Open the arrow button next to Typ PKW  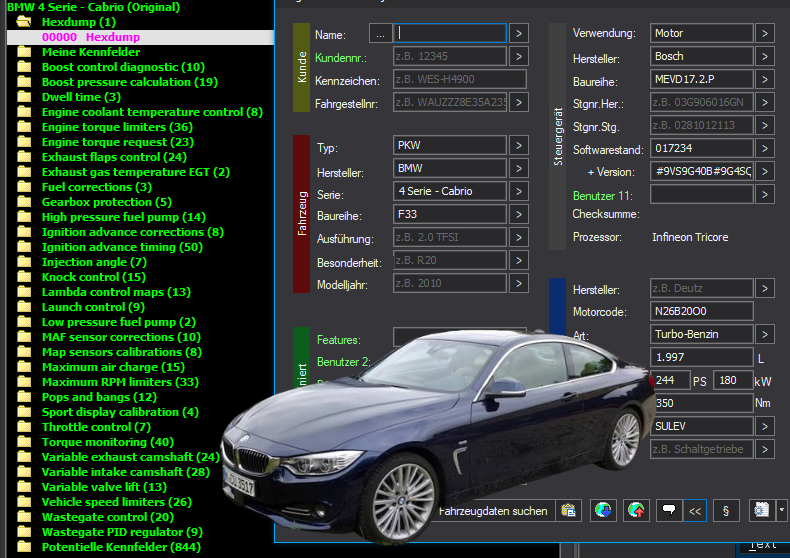click(518, 146)
